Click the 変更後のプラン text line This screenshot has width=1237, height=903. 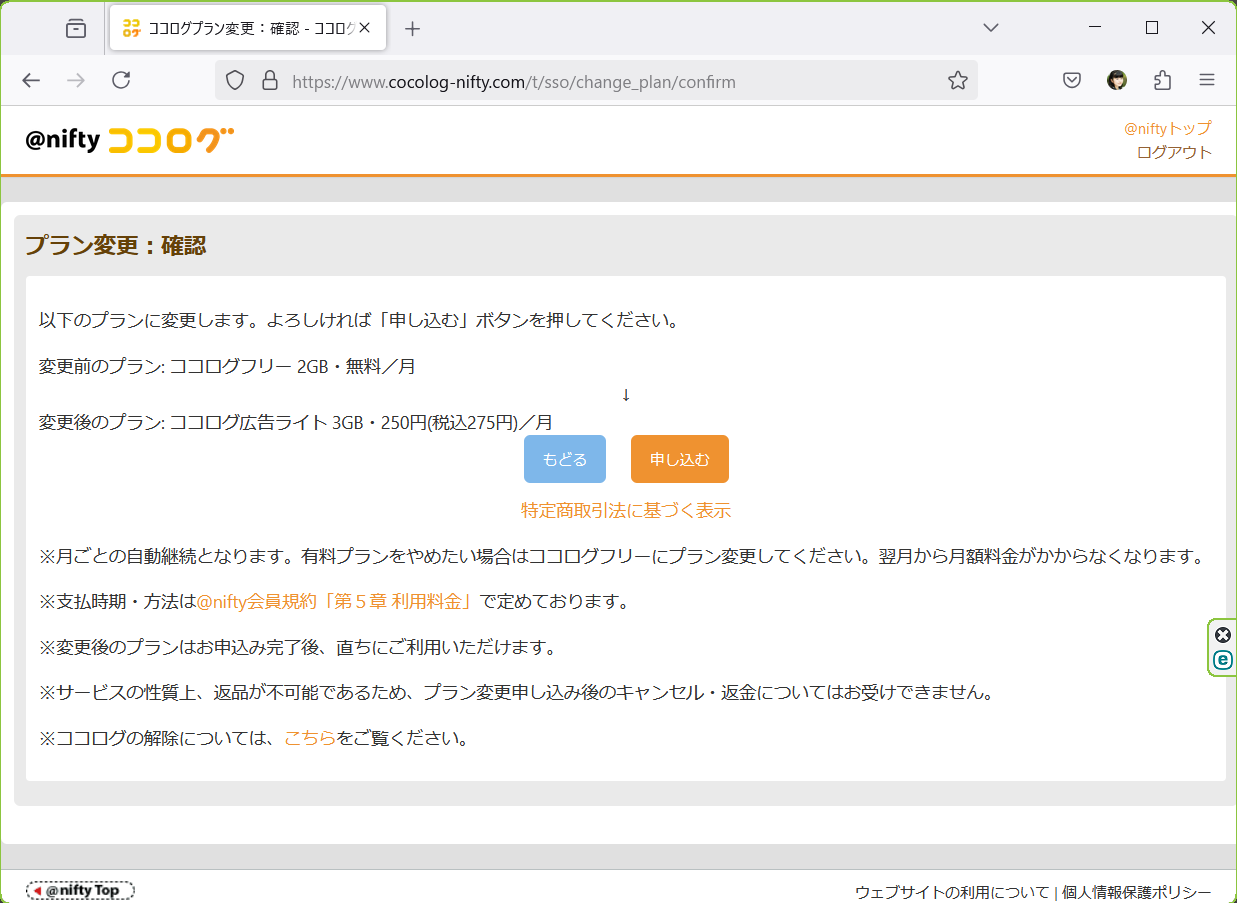(295, 422)
